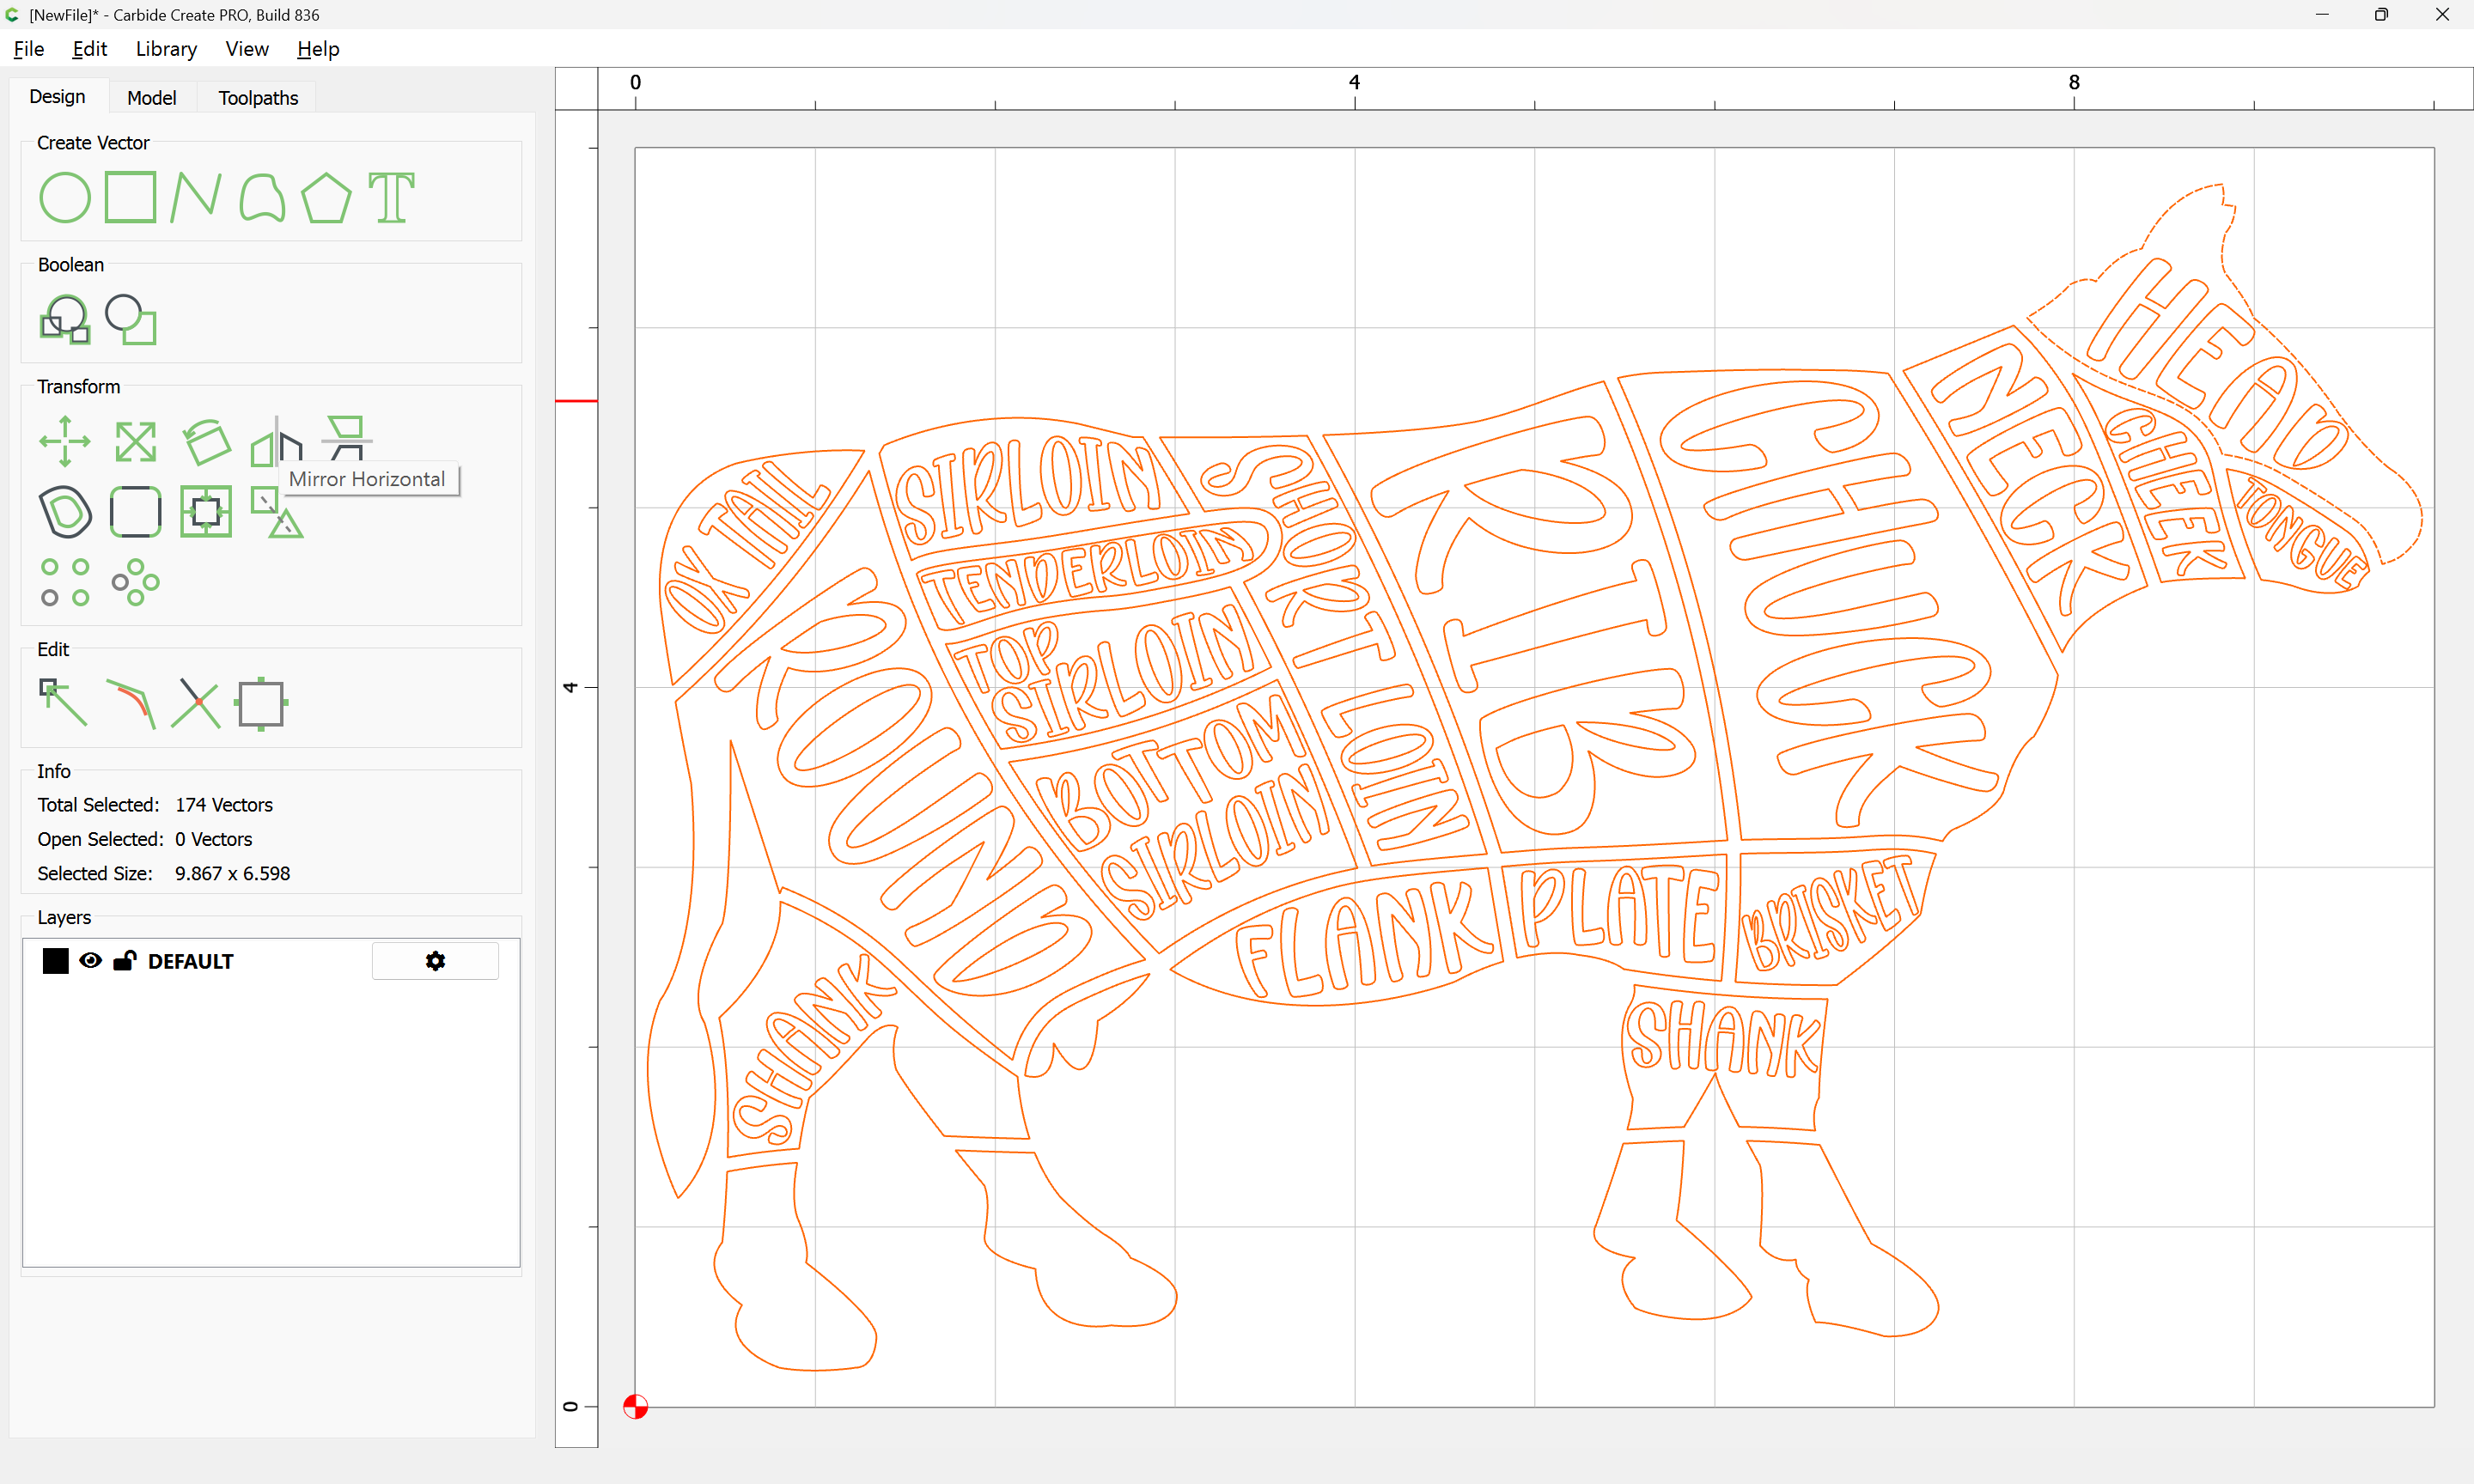Screen dimensions: 2474x1484
Task: Select the Create Text tool
Action: (391, 197)
